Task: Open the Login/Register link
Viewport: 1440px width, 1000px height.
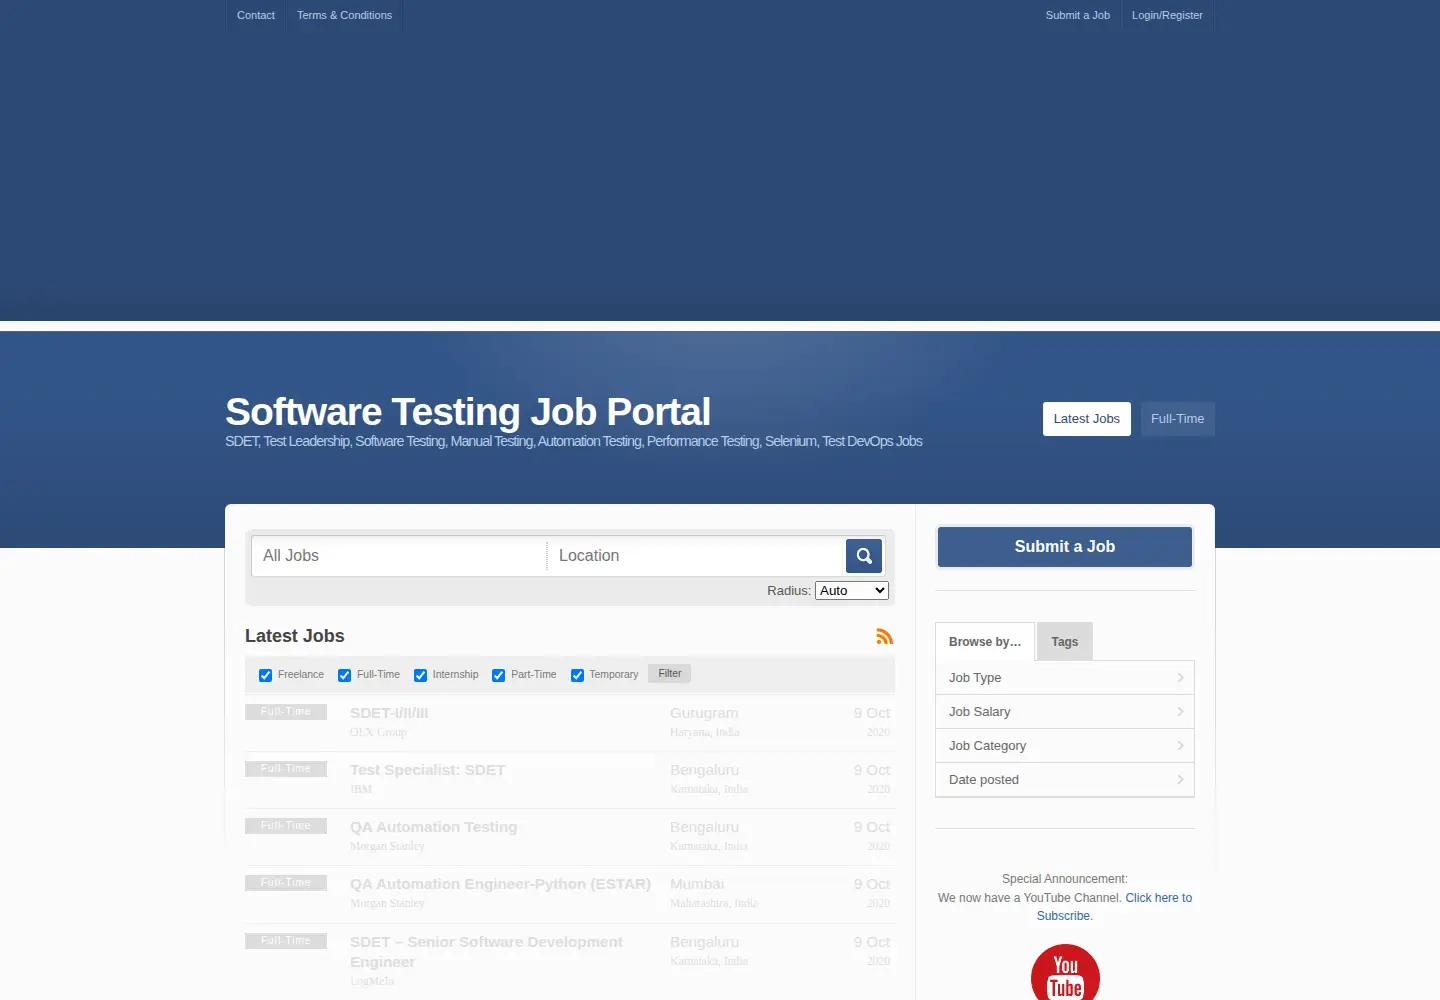Action: tap(1167, 15)
